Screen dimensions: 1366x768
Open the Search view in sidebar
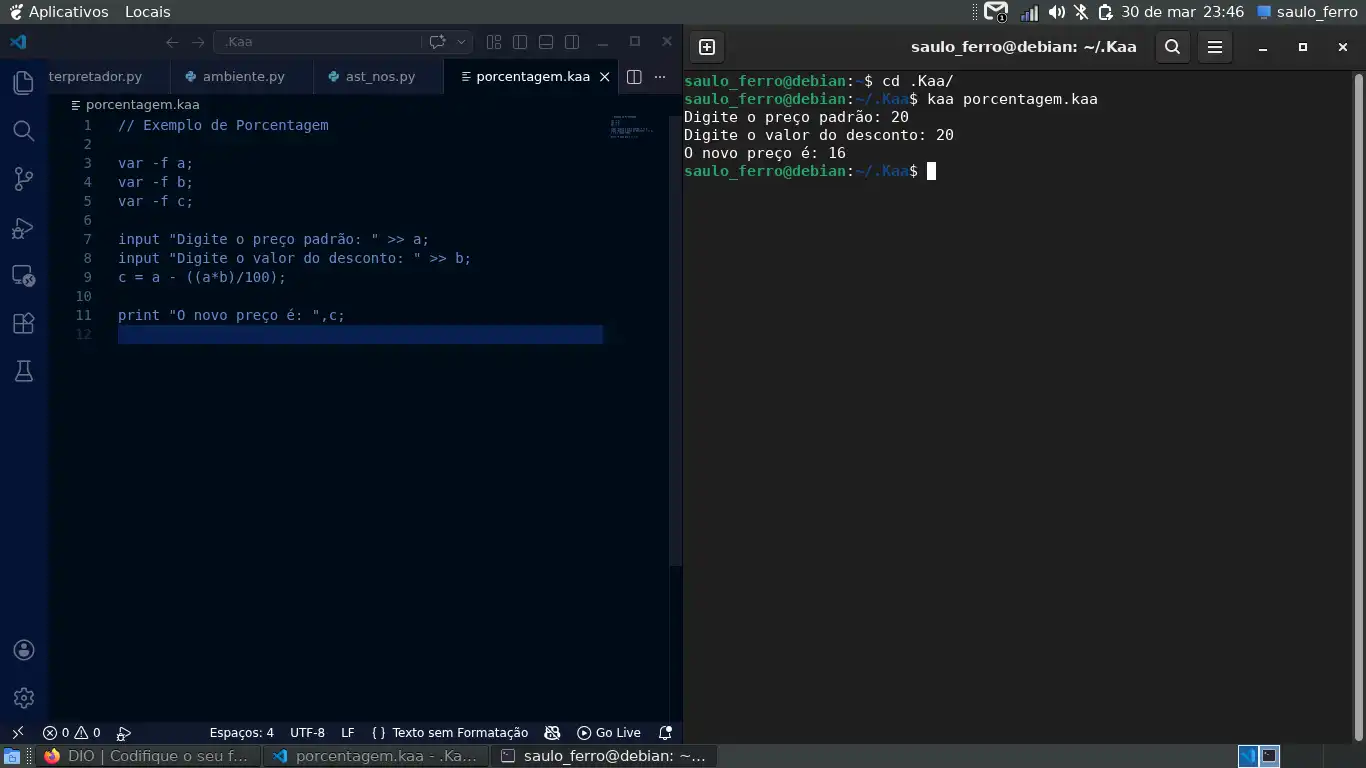pyautogui.click(x=24, y=131)
